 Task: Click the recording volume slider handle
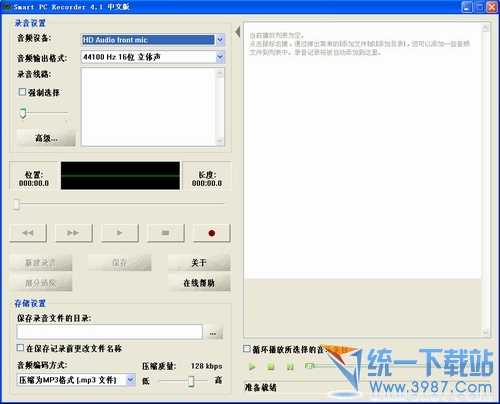click(x=23, y=113)
